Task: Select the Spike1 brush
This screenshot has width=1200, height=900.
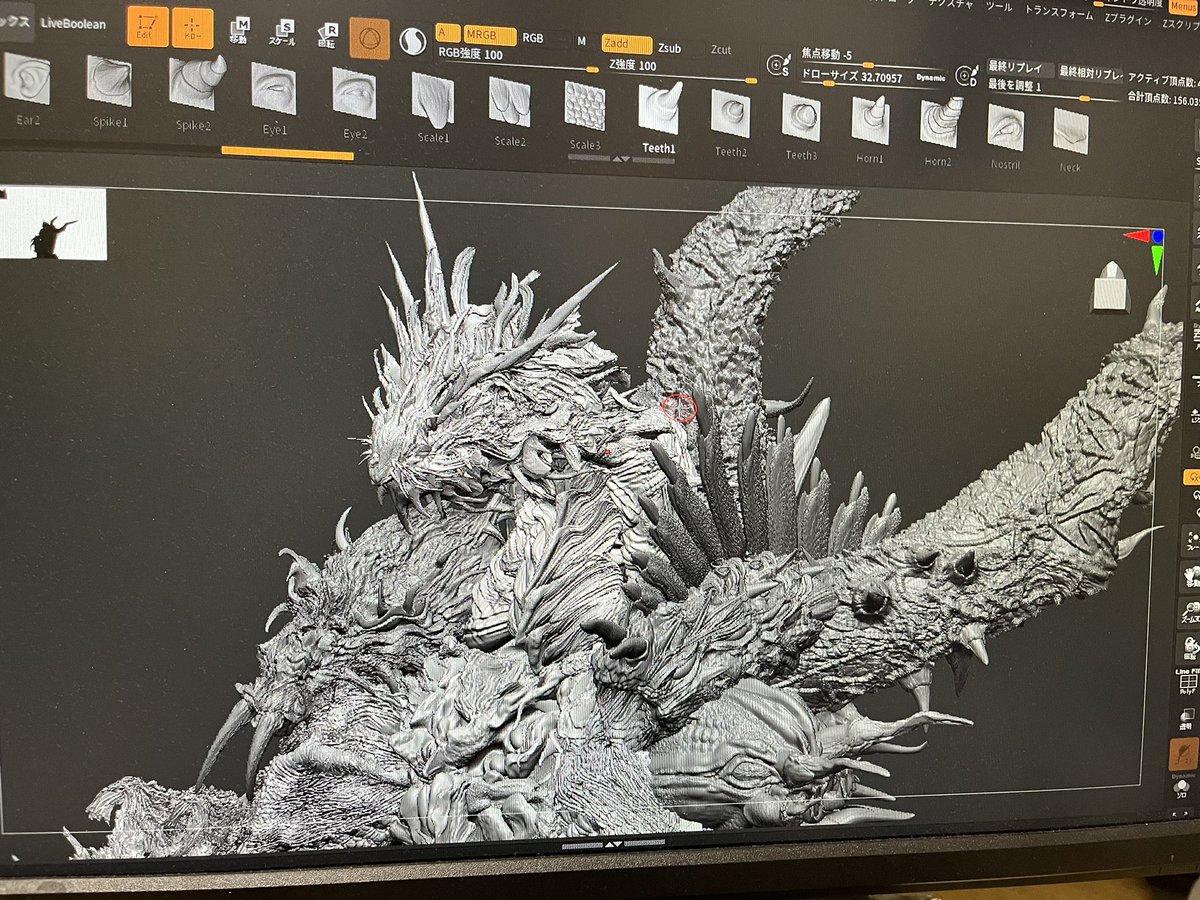Action: click(109, 81)
